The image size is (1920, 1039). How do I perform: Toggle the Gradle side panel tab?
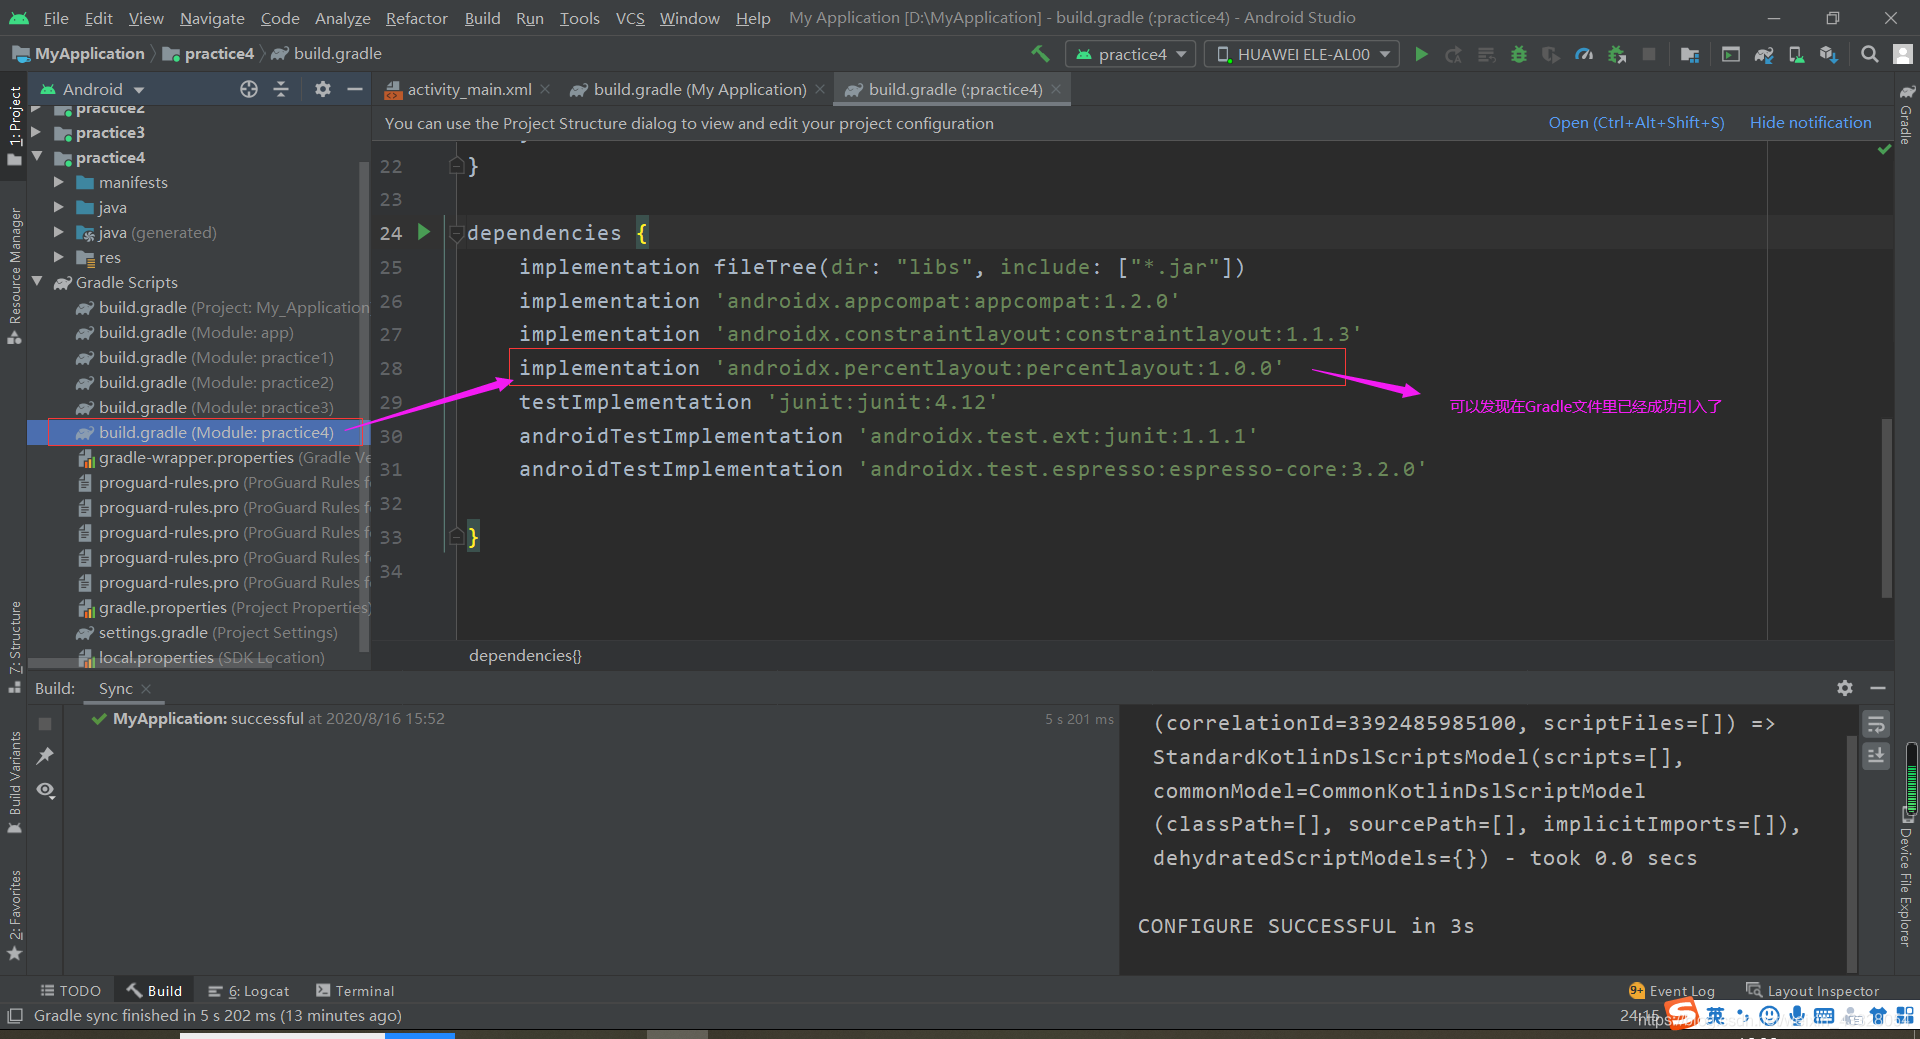(x=1906, y=115)
